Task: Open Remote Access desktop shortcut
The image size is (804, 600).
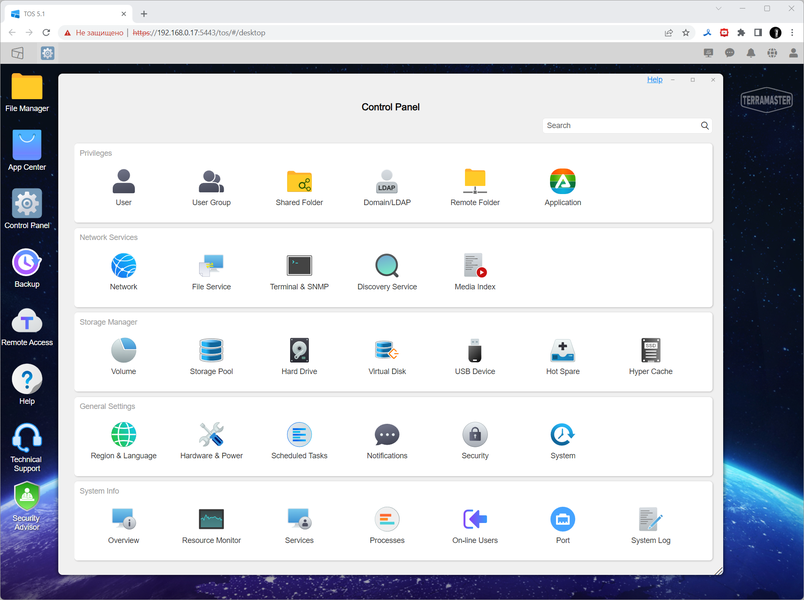Action: 27,327
